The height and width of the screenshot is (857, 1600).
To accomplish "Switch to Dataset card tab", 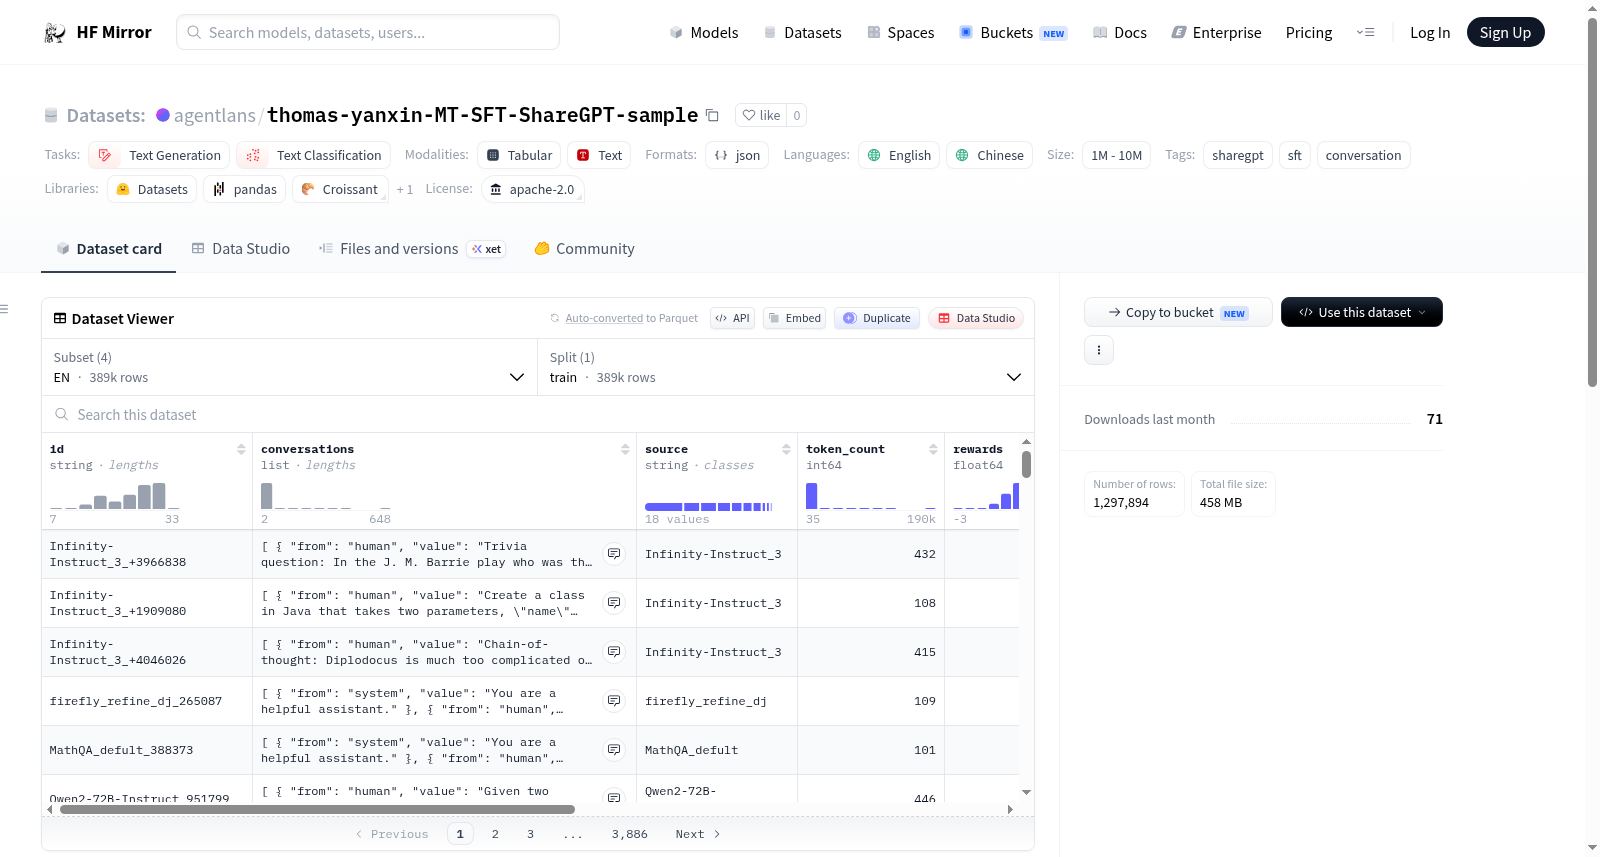I will (108, 249).
